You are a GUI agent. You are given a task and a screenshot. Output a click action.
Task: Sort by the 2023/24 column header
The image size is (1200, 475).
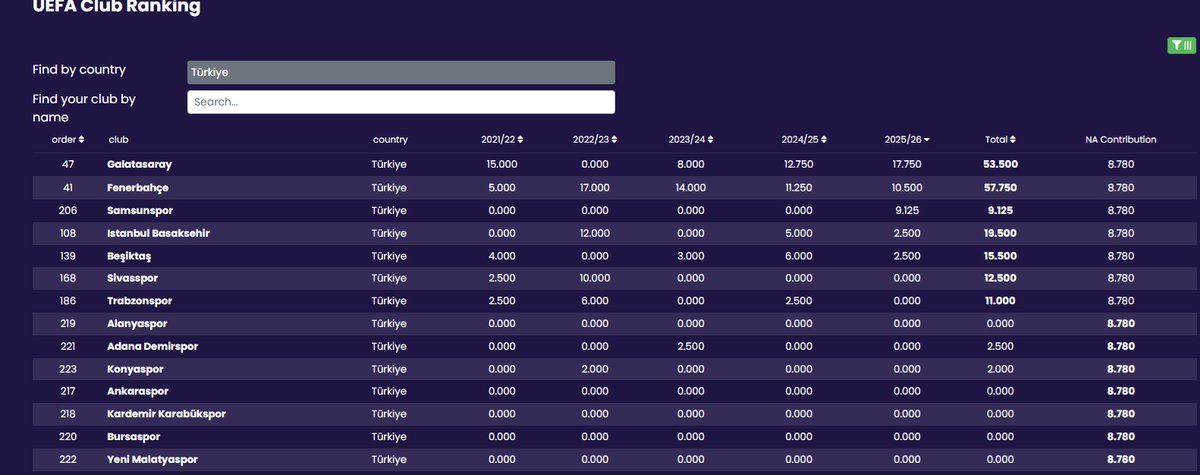[690, 140]
